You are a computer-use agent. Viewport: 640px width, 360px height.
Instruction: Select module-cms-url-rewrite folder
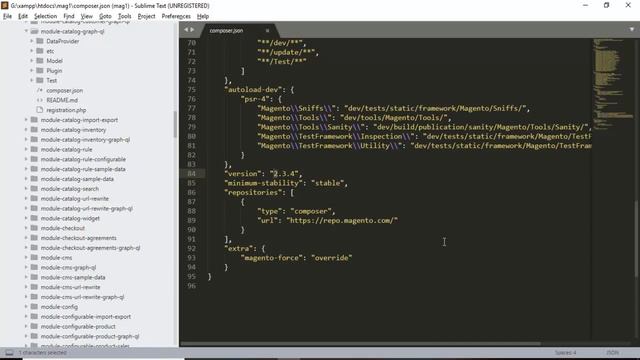[x=70, y=287]
